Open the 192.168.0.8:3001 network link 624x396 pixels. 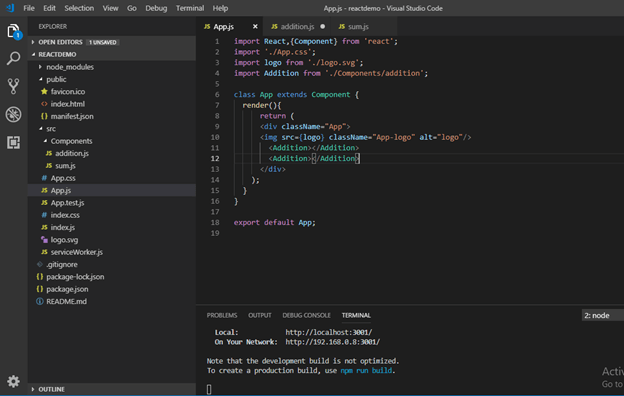(333, 341)
